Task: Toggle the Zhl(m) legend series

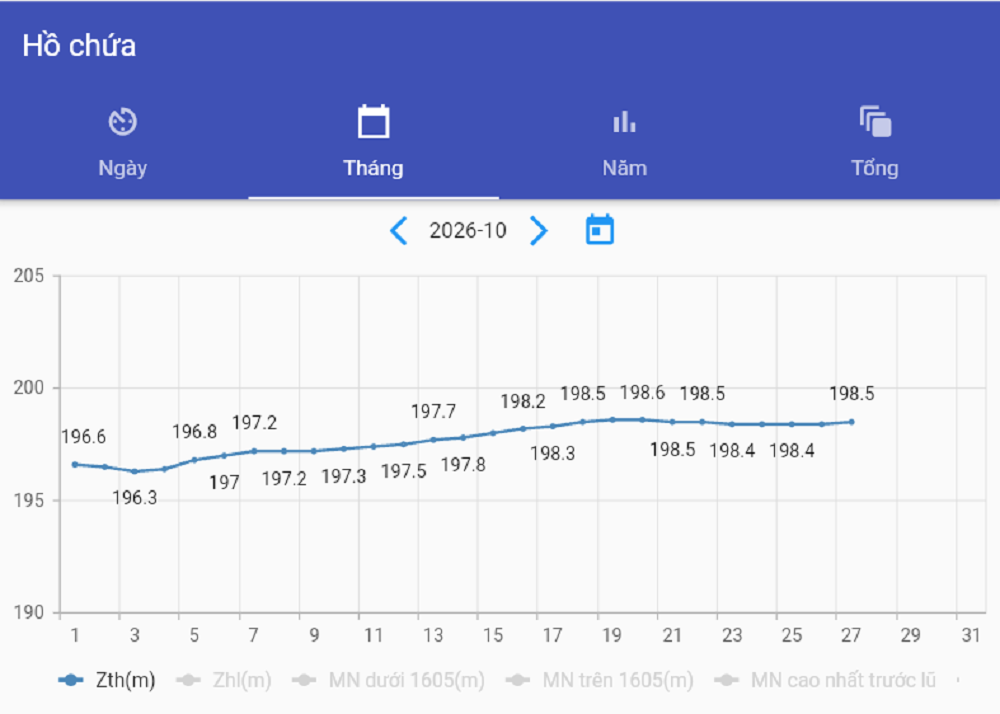Action: 224,680
